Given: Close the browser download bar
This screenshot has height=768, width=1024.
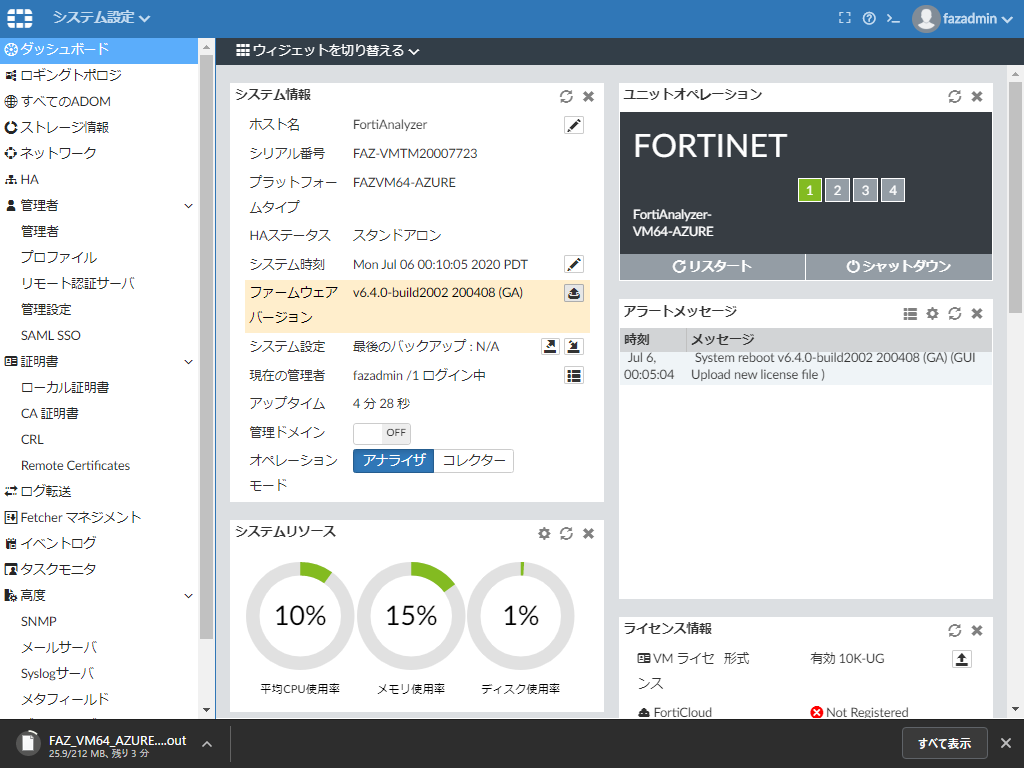Looking at the screenshot, I should click(1006, 743).
